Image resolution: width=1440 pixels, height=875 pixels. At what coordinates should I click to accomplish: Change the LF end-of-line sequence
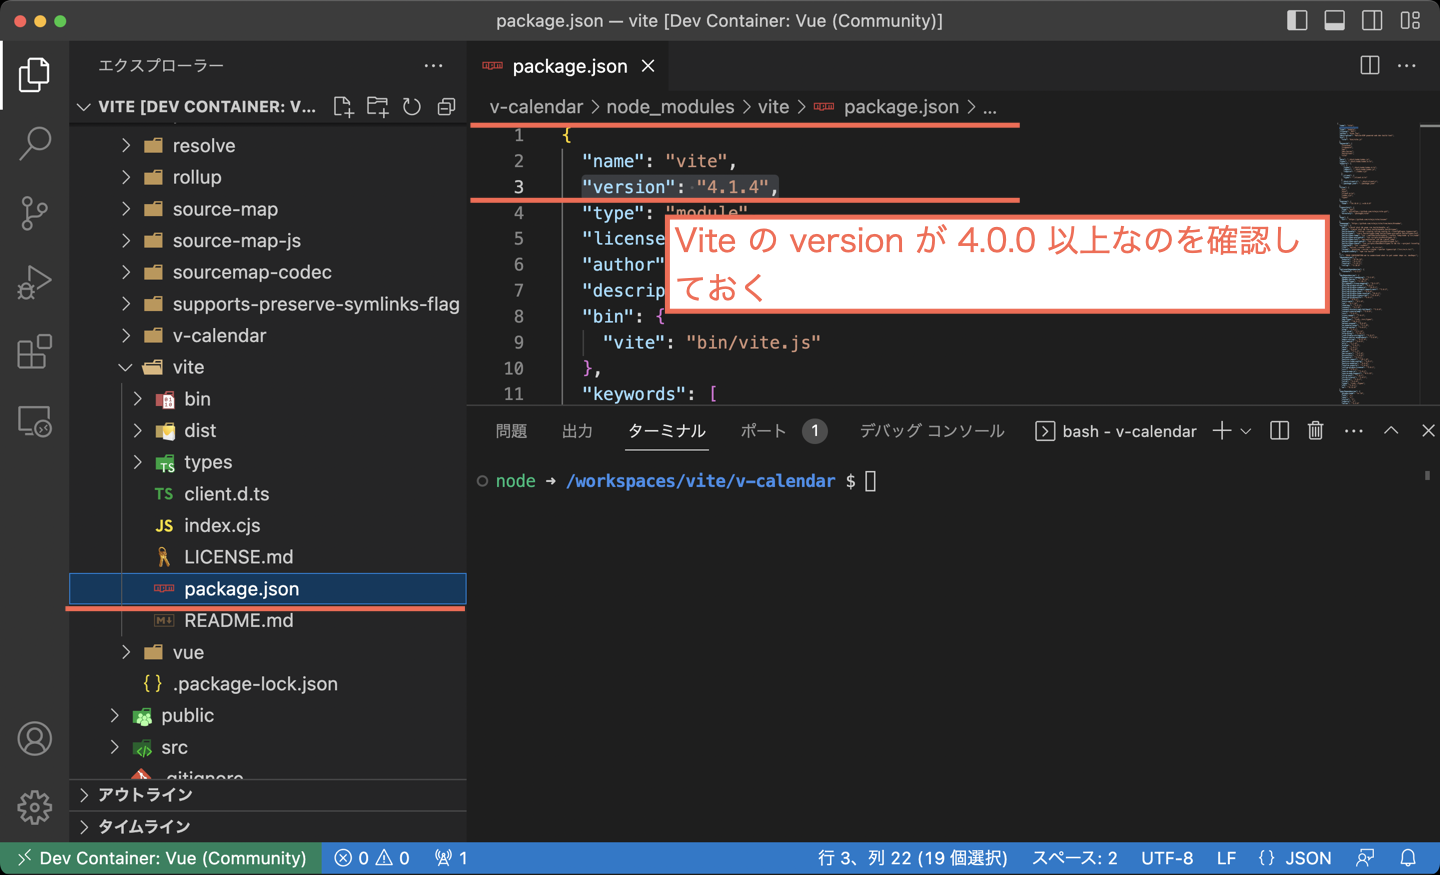(1226, 858)
